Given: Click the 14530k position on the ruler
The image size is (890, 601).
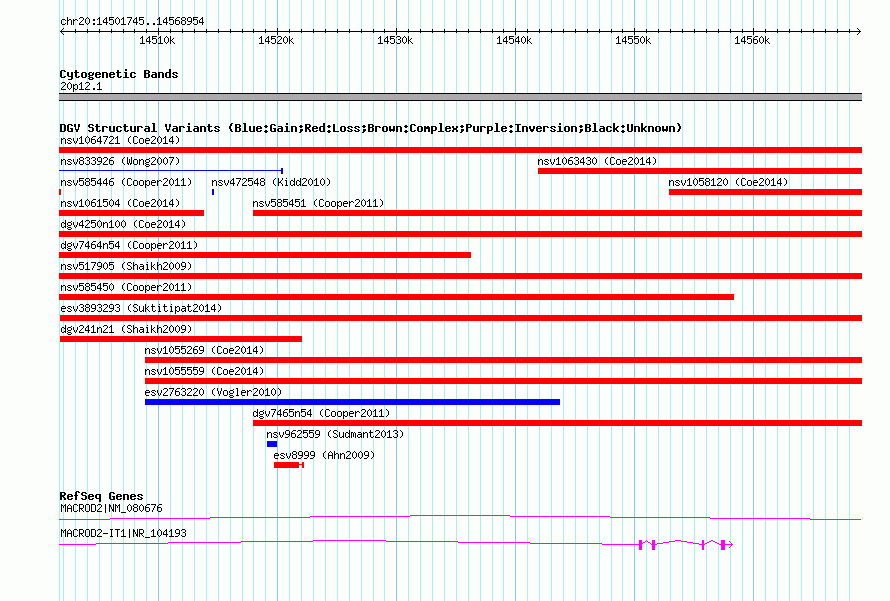Looking at the screenshot, I should click(395, 40).
